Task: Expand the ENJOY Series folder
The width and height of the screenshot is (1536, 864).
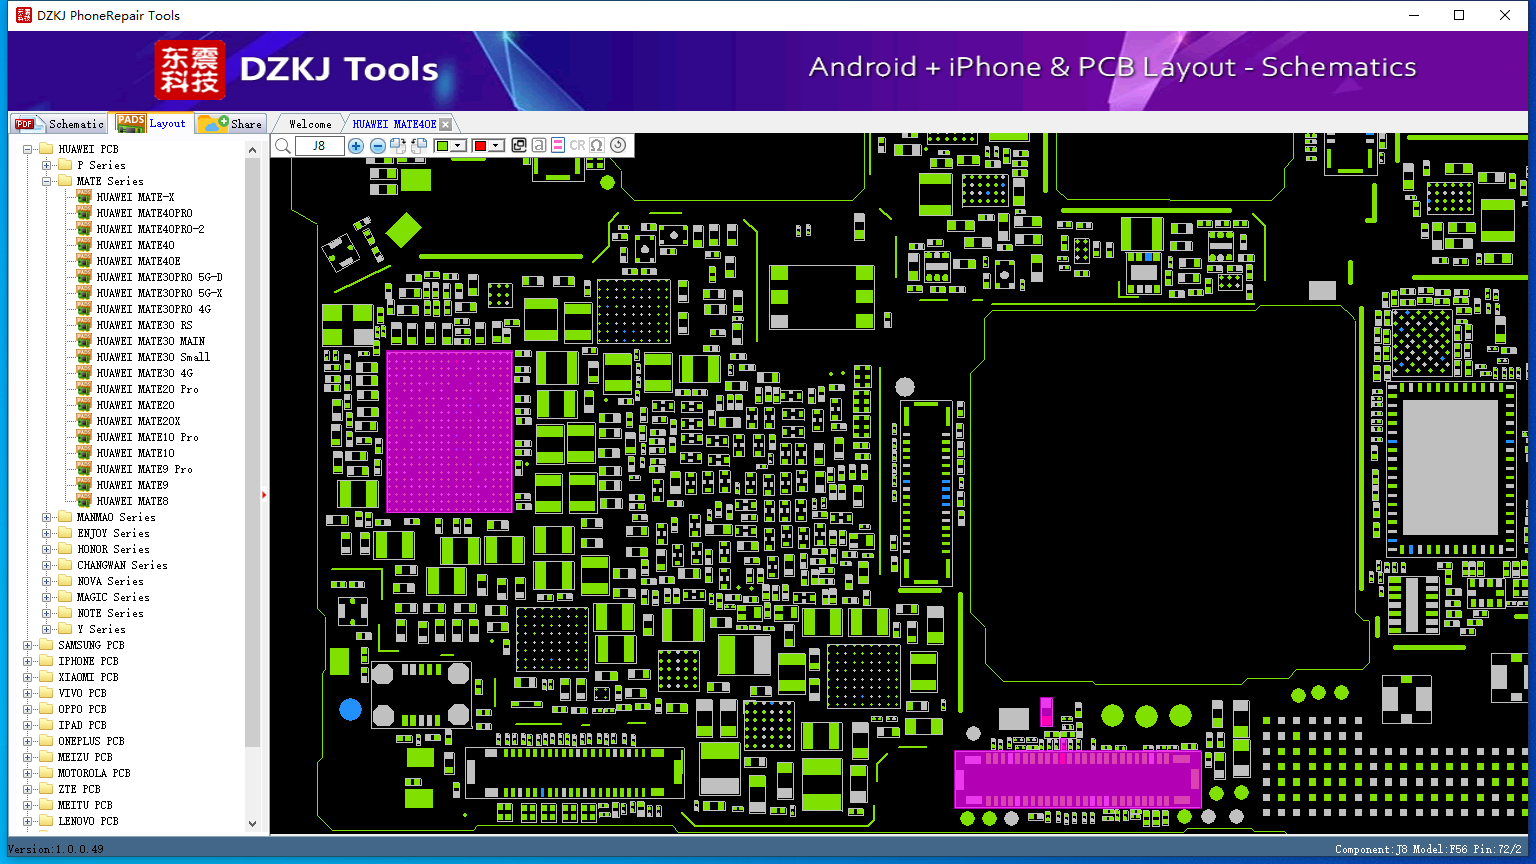Action: 46,533
